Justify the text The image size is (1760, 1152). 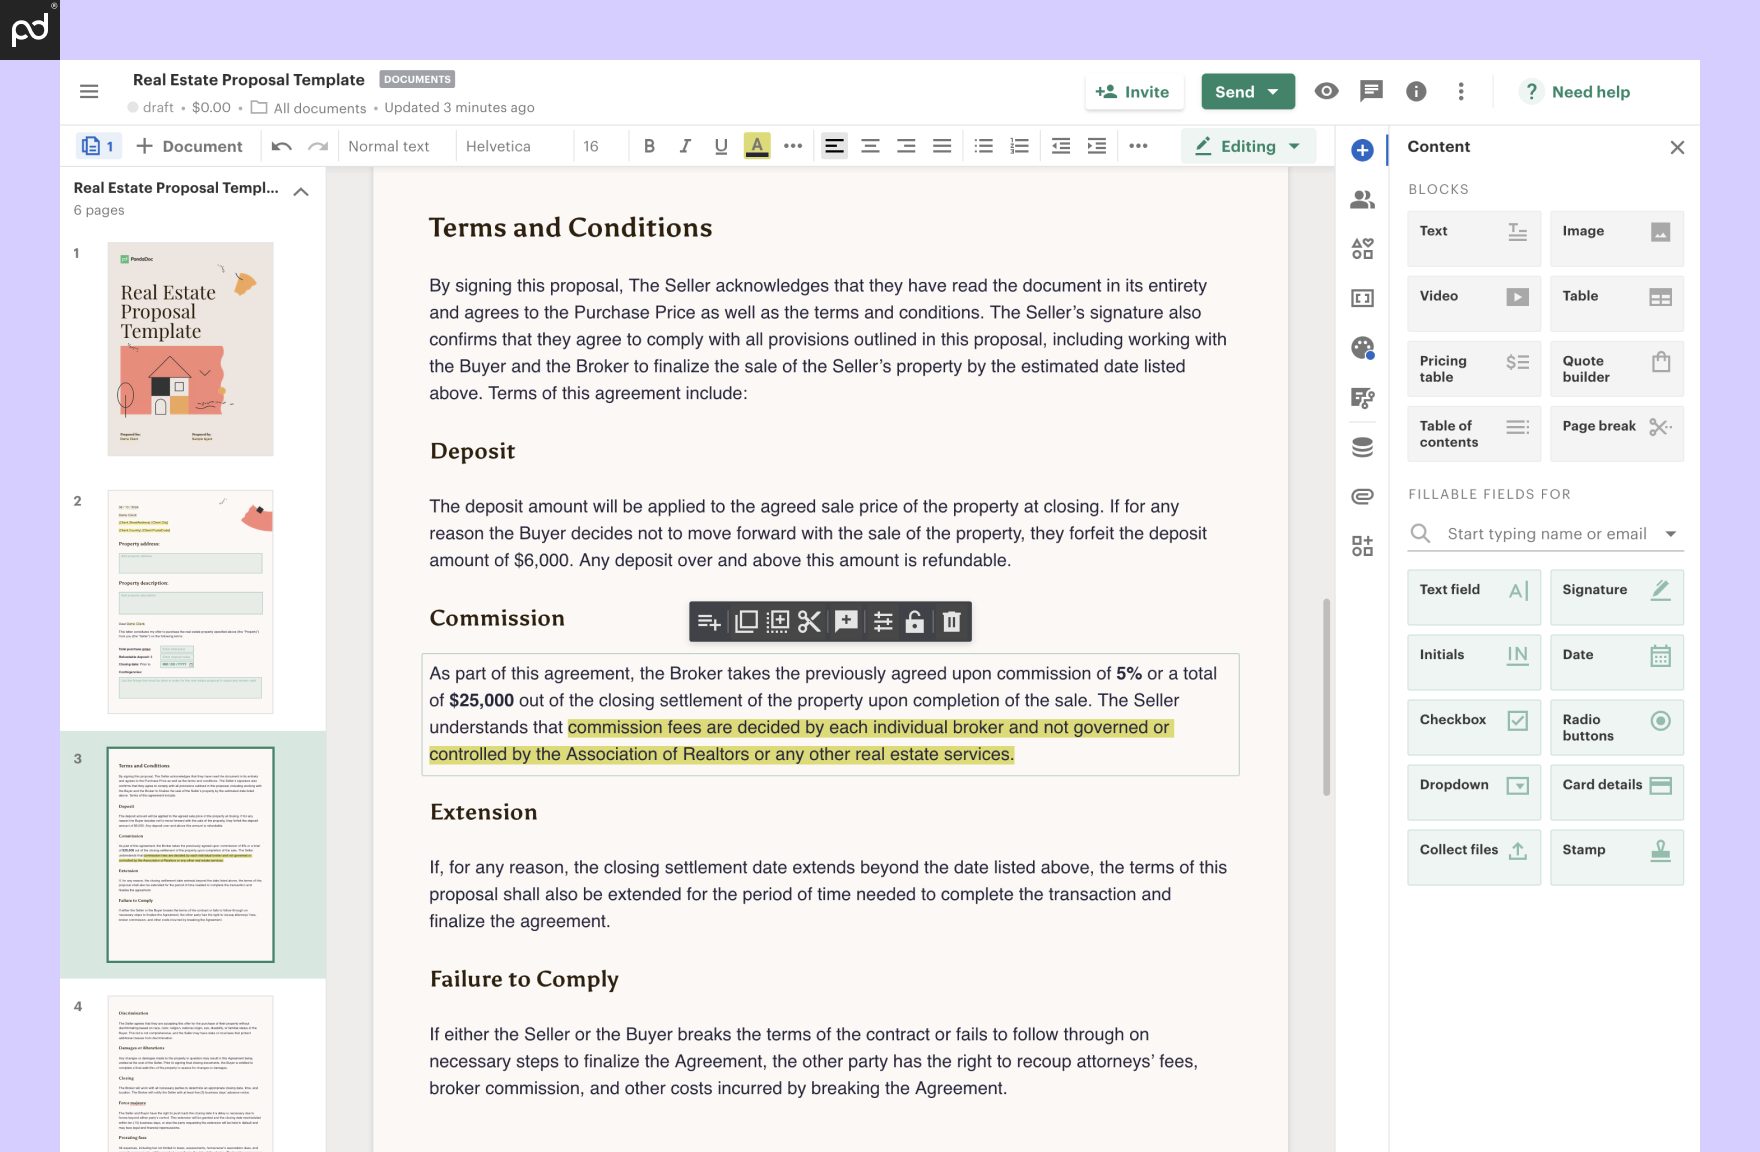(x=942, y=146)
